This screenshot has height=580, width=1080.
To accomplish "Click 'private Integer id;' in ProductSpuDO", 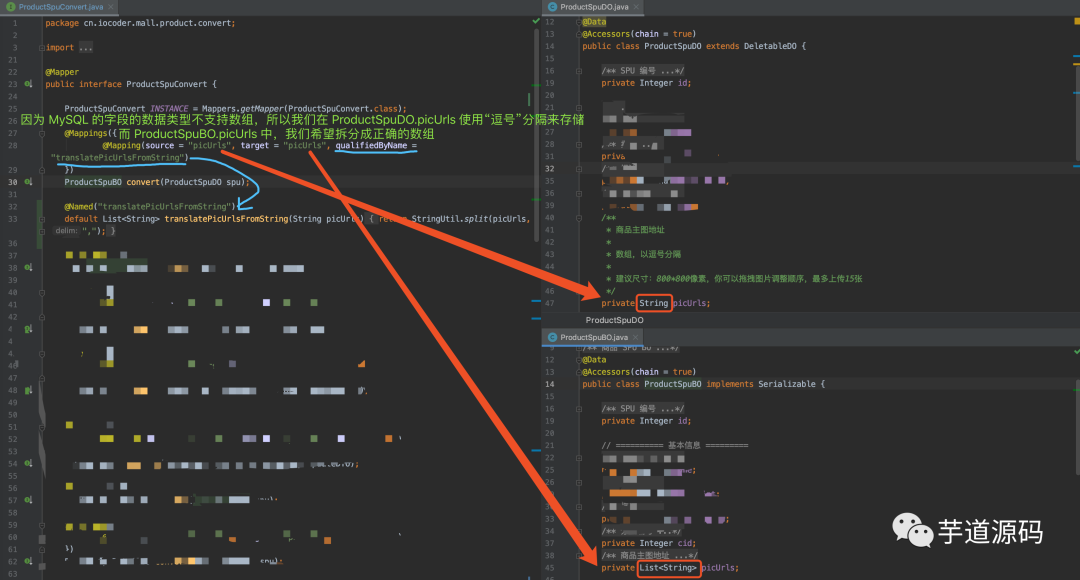I will click(646, 83).
